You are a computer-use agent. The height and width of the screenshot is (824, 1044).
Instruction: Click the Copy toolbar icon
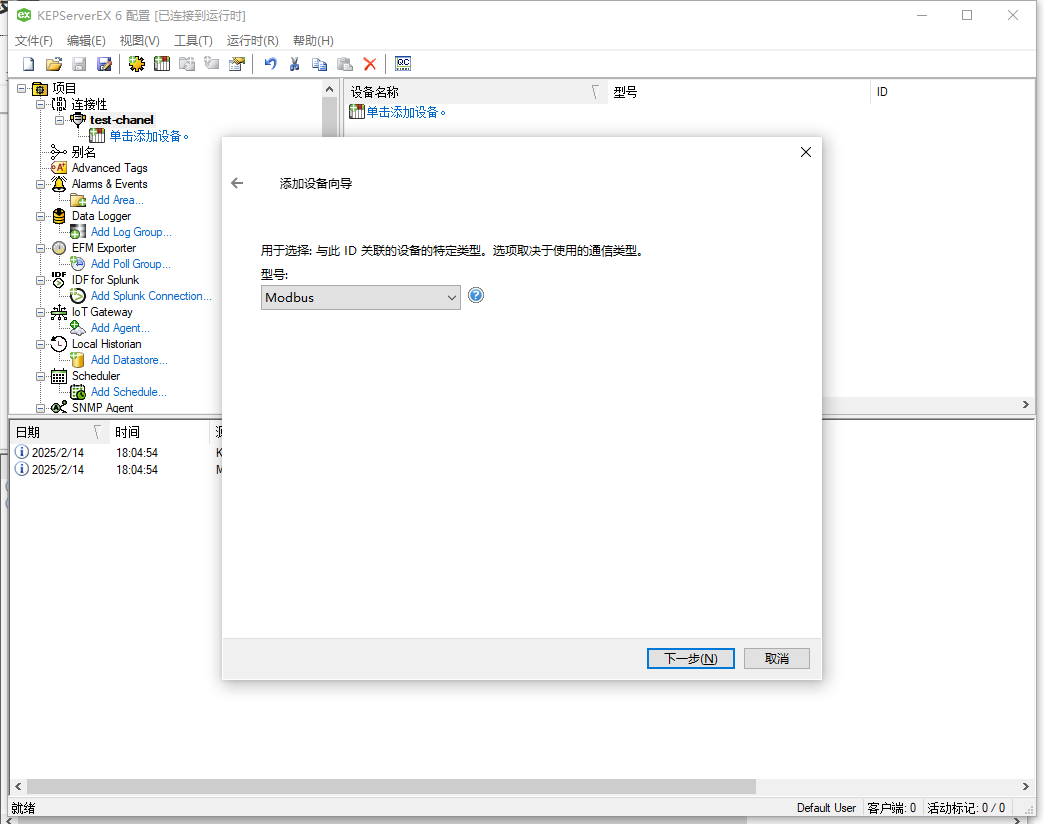tap(320, 64)
